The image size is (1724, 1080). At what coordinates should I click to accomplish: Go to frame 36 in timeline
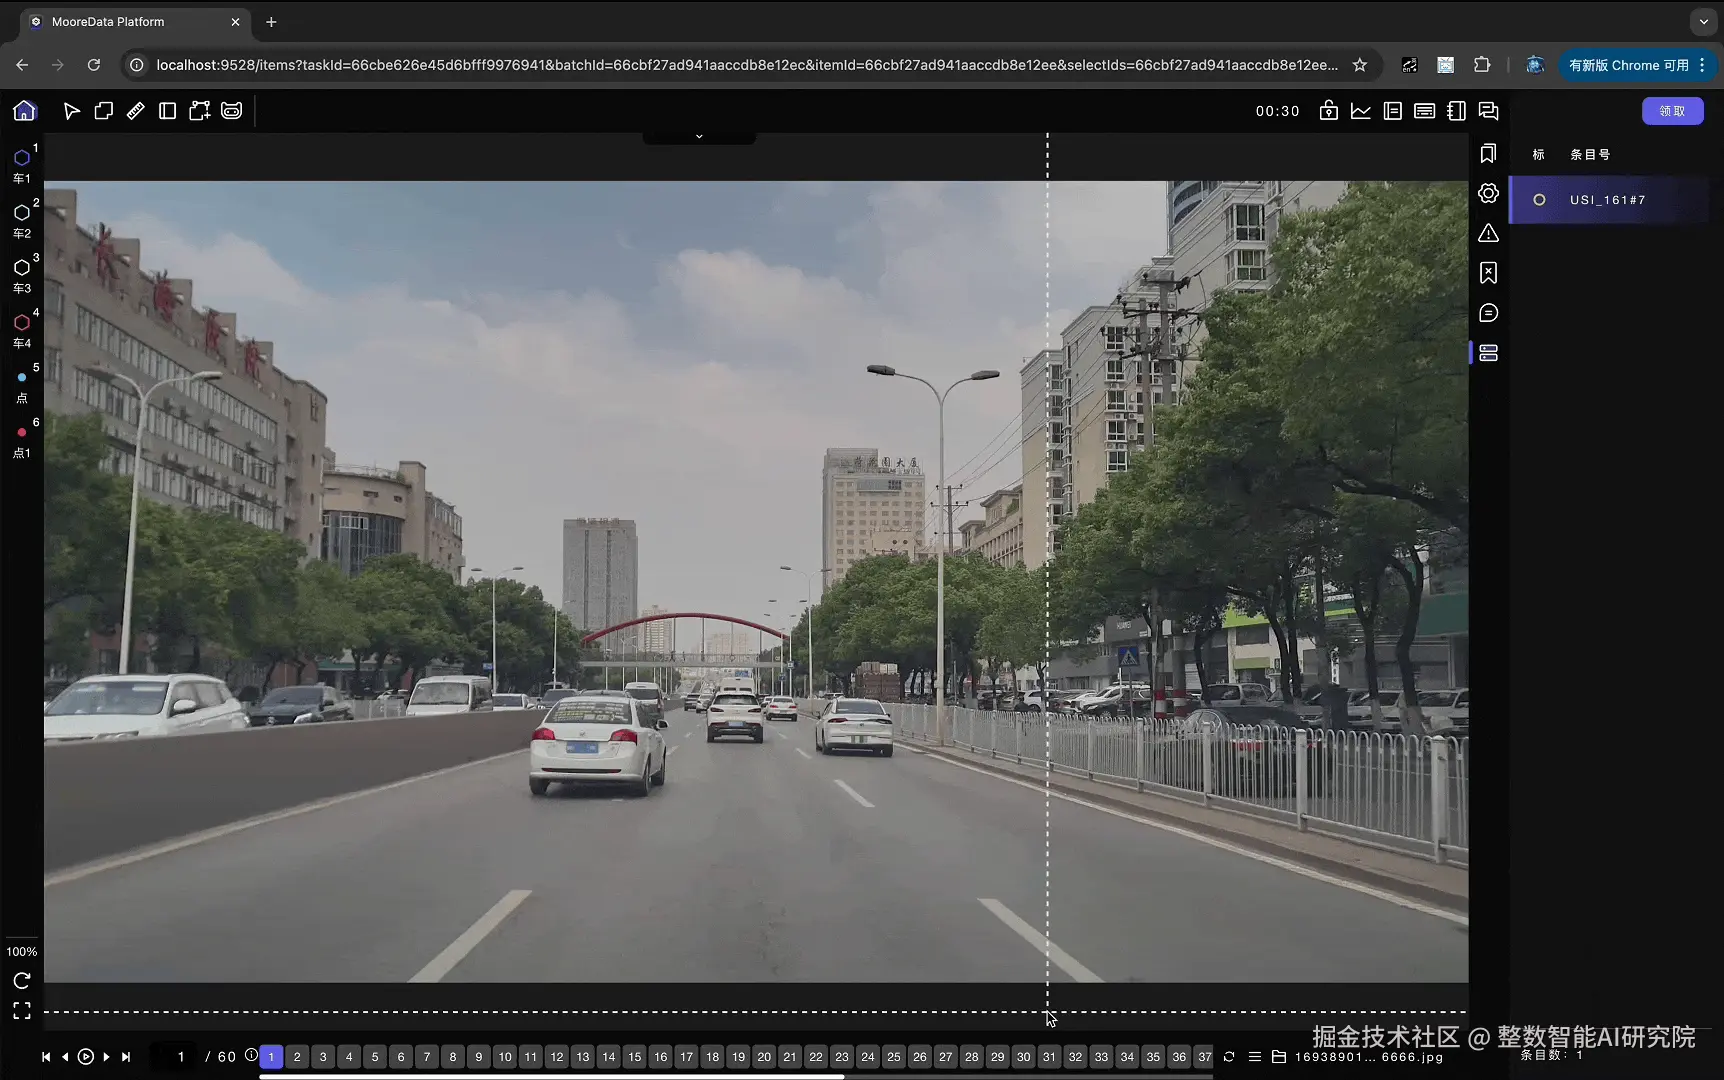click(1180, 1057)
